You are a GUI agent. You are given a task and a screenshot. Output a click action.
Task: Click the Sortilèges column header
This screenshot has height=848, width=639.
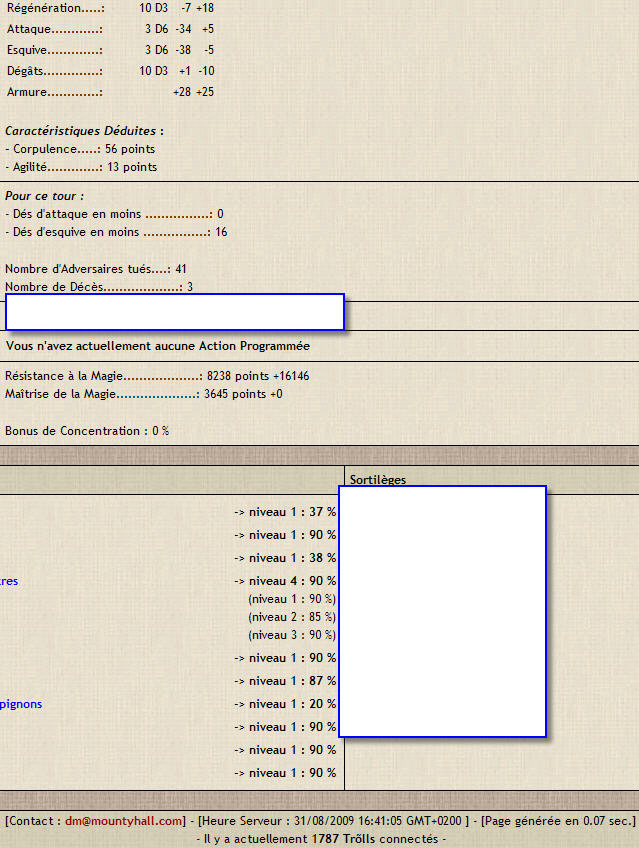tap(378, 480)
